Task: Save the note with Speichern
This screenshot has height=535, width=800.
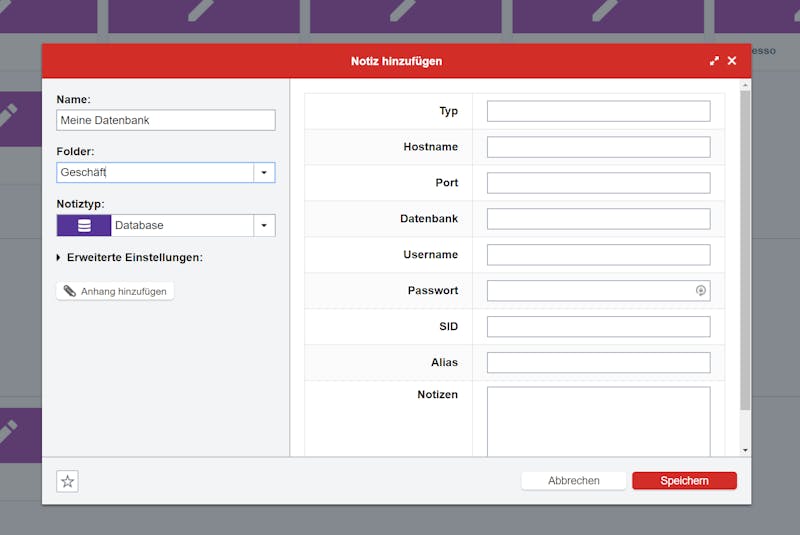Action: 684,480
